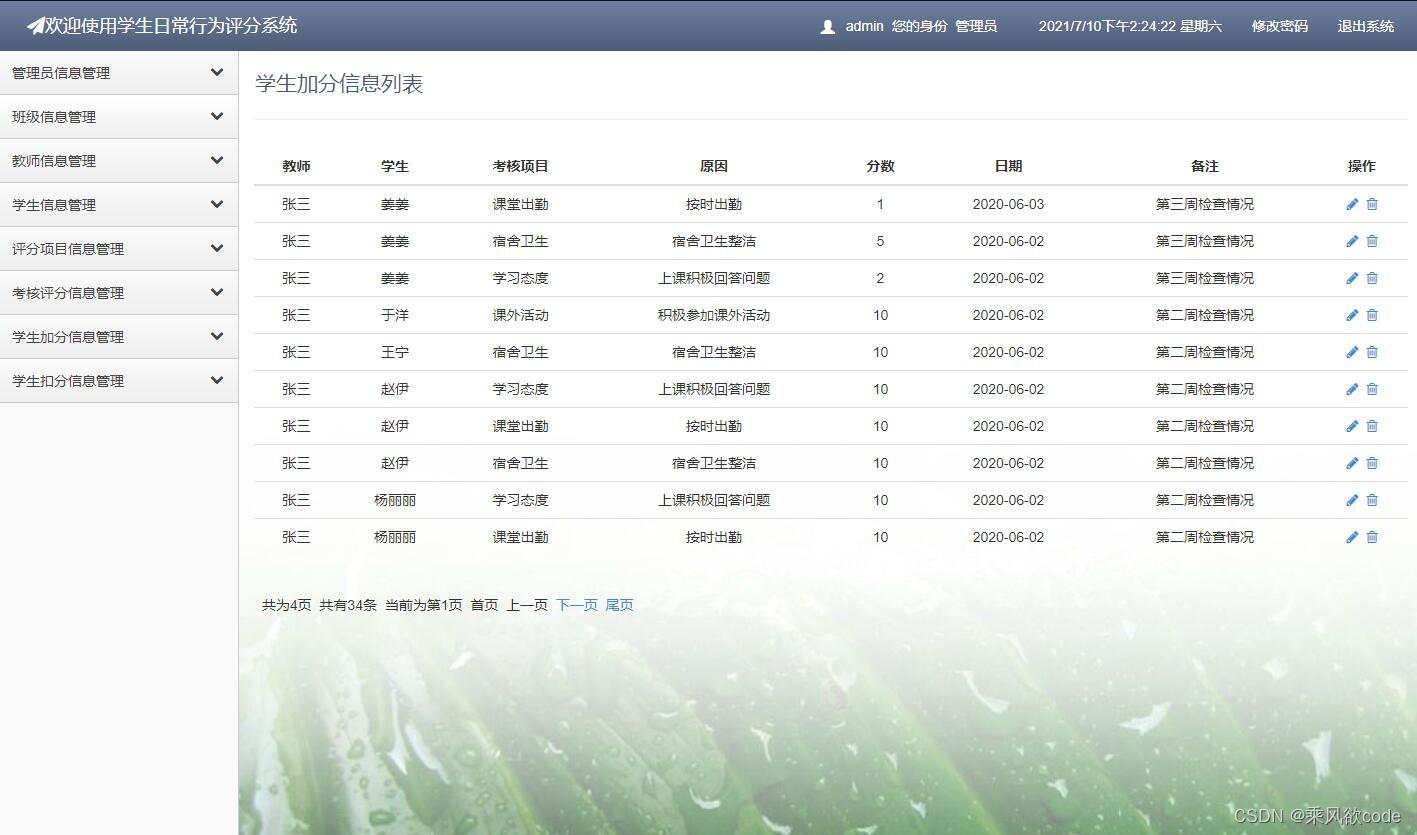This screenshot has height=835, width=1417.
Task: Expand the 教师信息管理 section
Action: click(119, 160)
